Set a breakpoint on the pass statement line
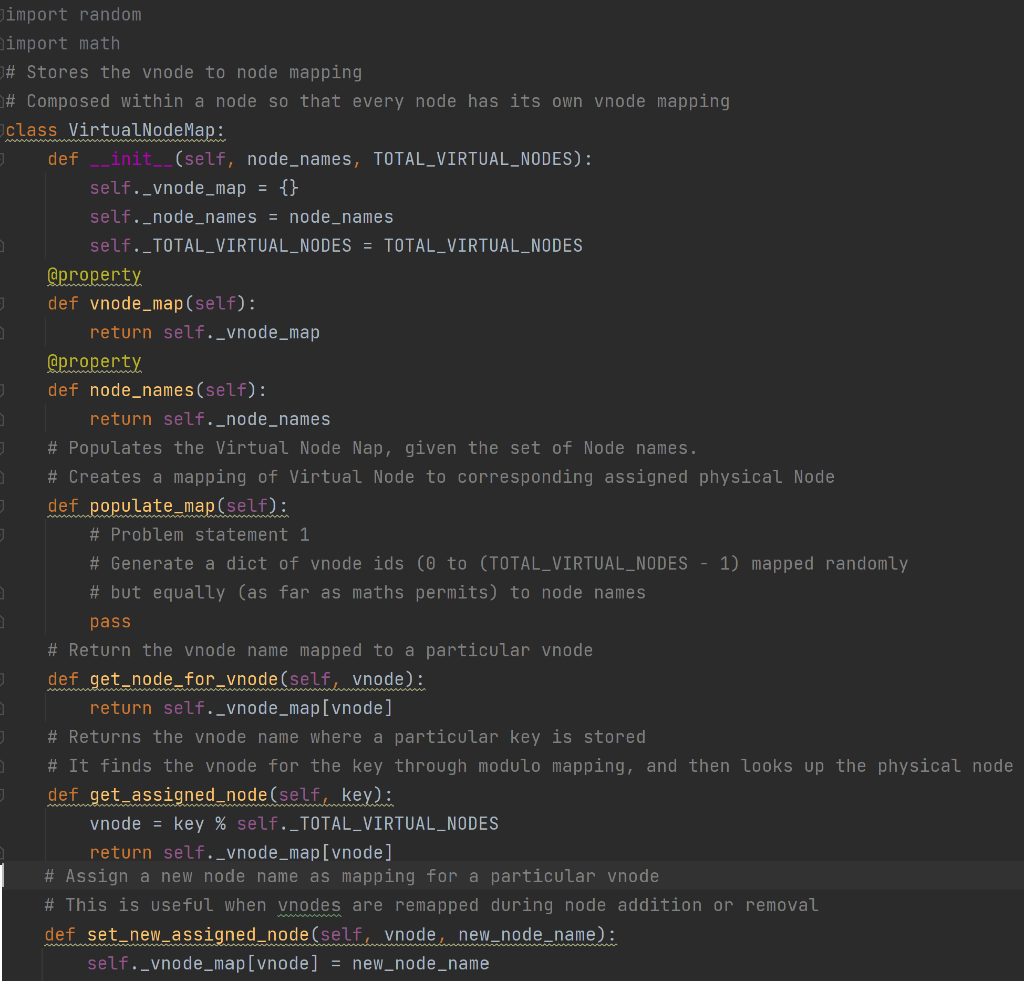 (x=7, y=621)
